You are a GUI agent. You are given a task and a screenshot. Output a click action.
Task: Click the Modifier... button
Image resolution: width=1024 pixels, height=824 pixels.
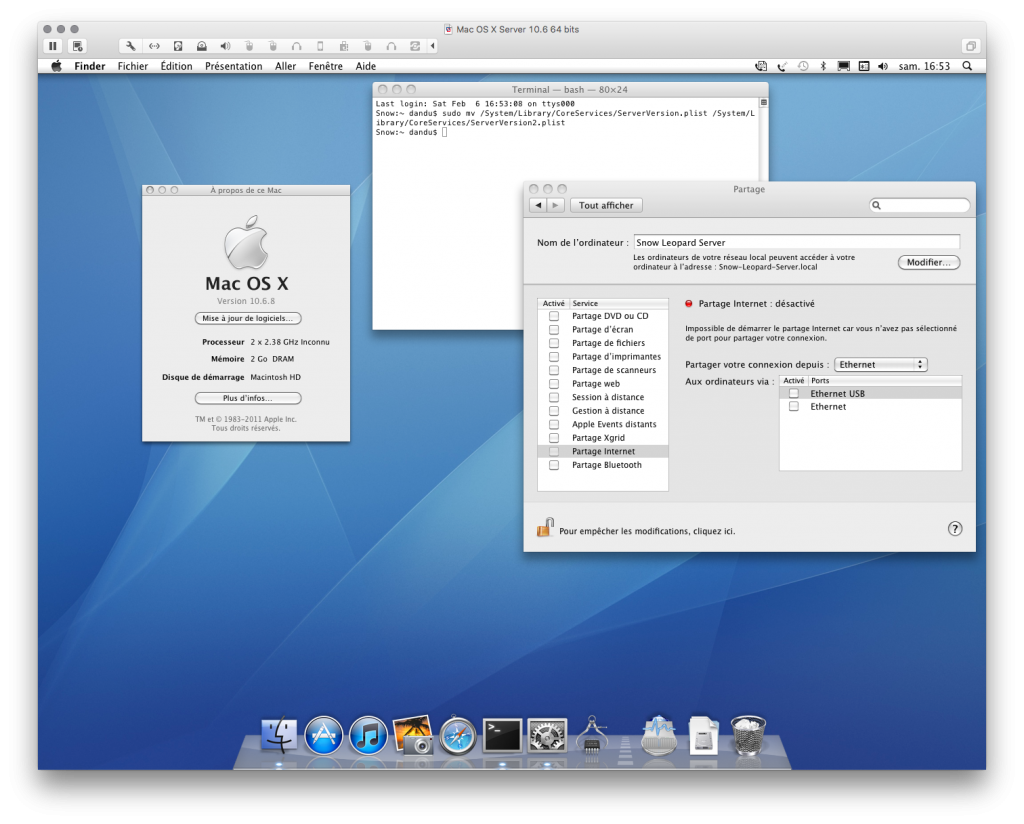929,262
